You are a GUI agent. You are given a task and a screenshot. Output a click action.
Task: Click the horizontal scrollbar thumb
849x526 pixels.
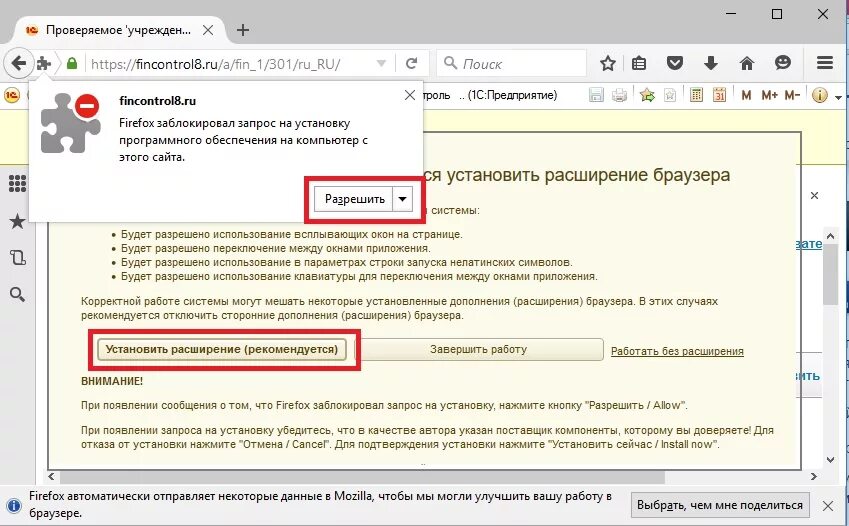coord(362,477)
